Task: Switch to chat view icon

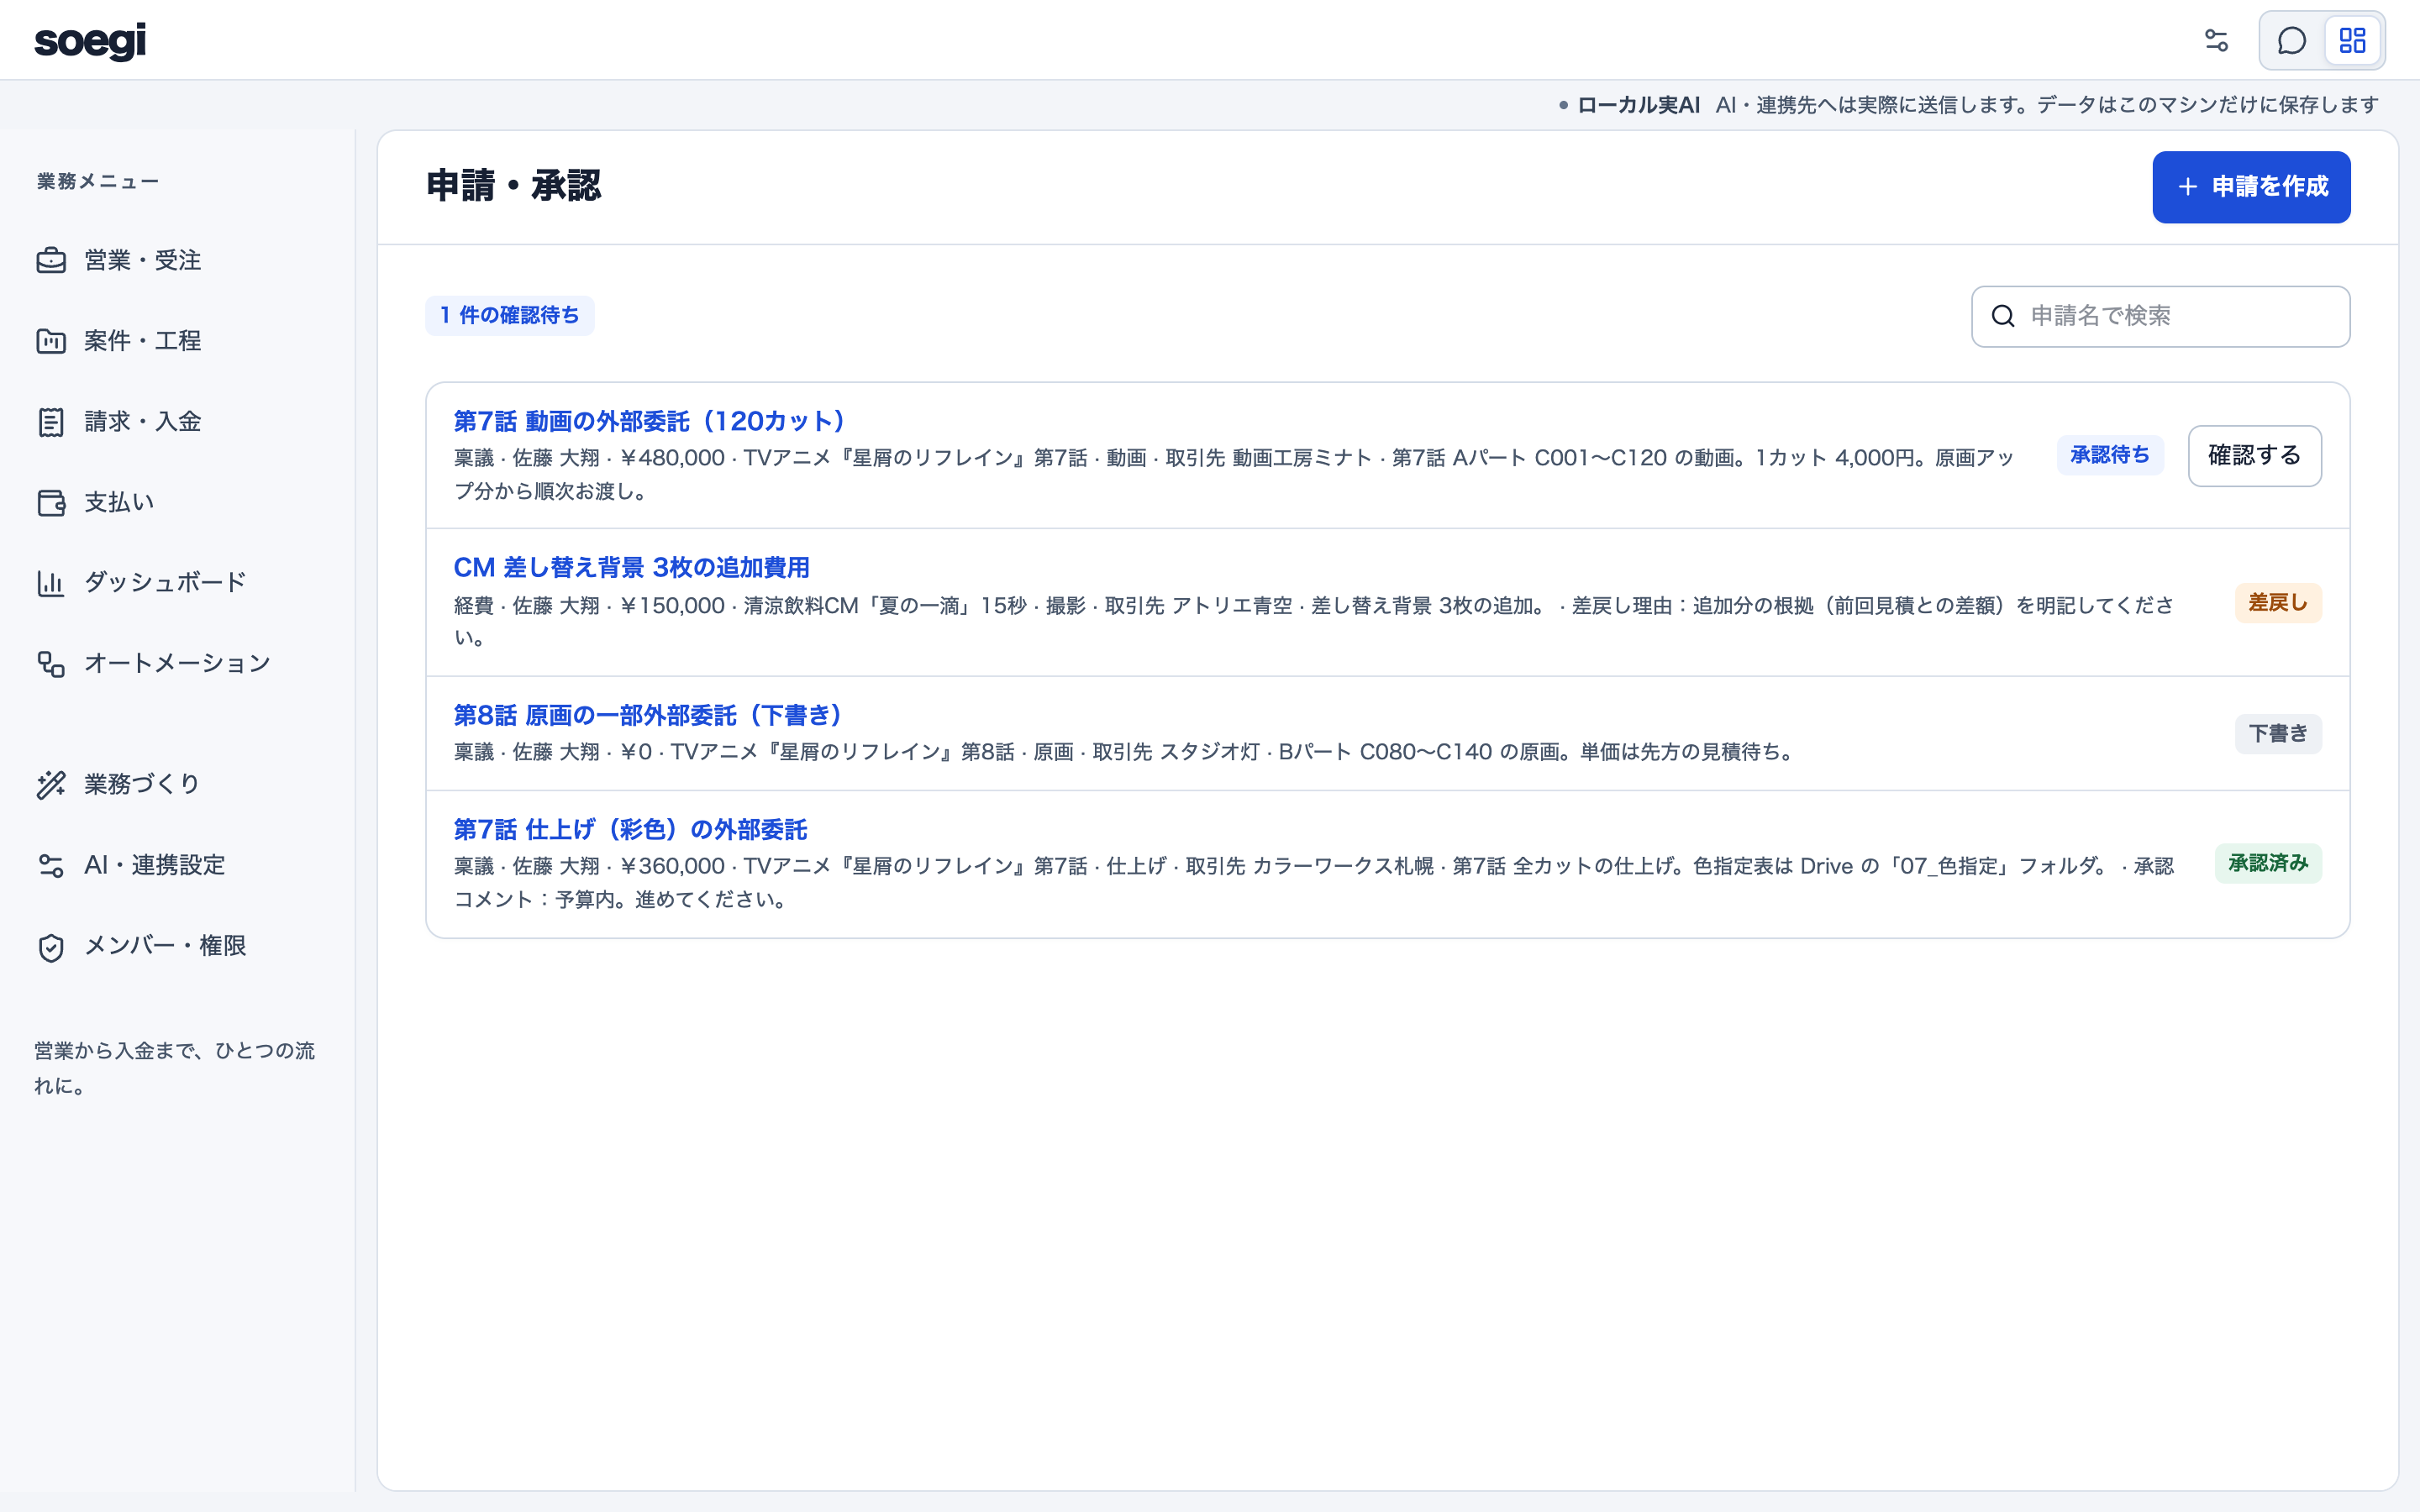Action: [x=2292, y=40]
